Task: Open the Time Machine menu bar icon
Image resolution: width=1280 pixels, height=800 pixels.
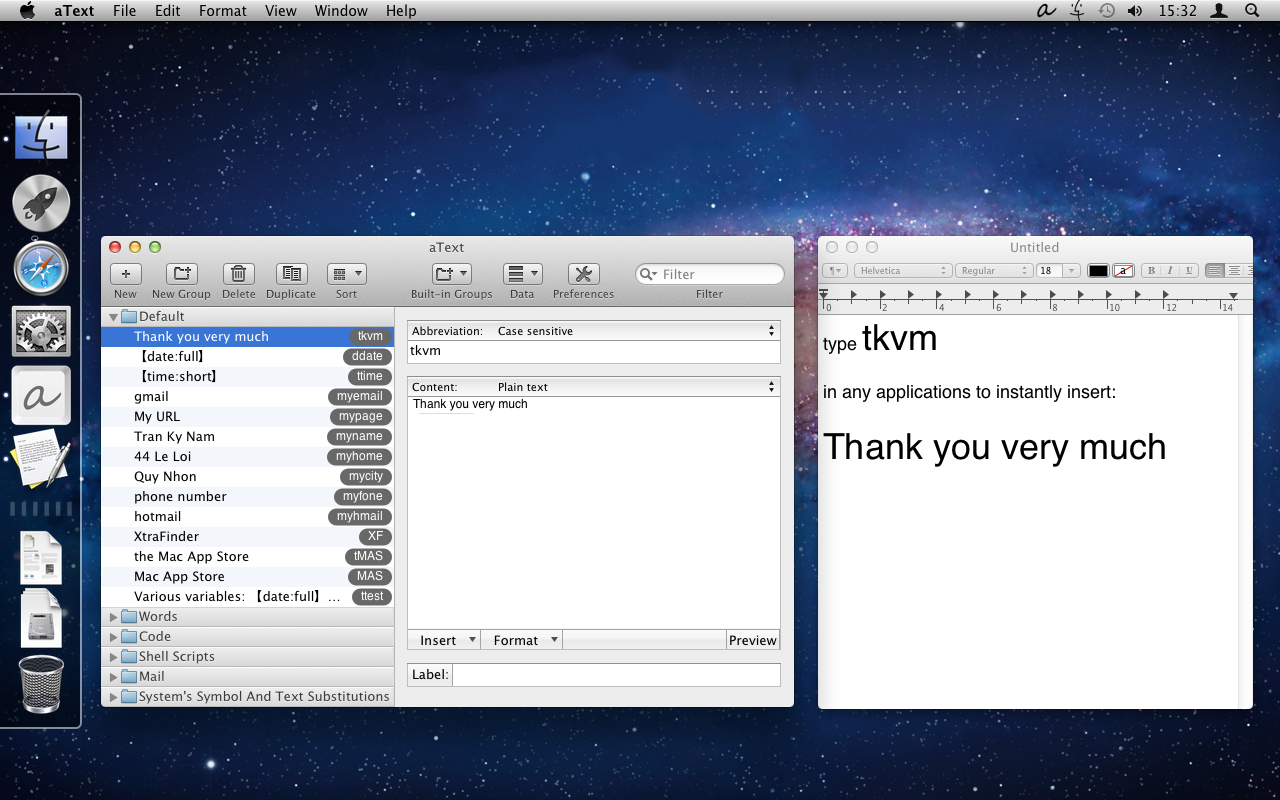Action: click(x=1106, y=11)
